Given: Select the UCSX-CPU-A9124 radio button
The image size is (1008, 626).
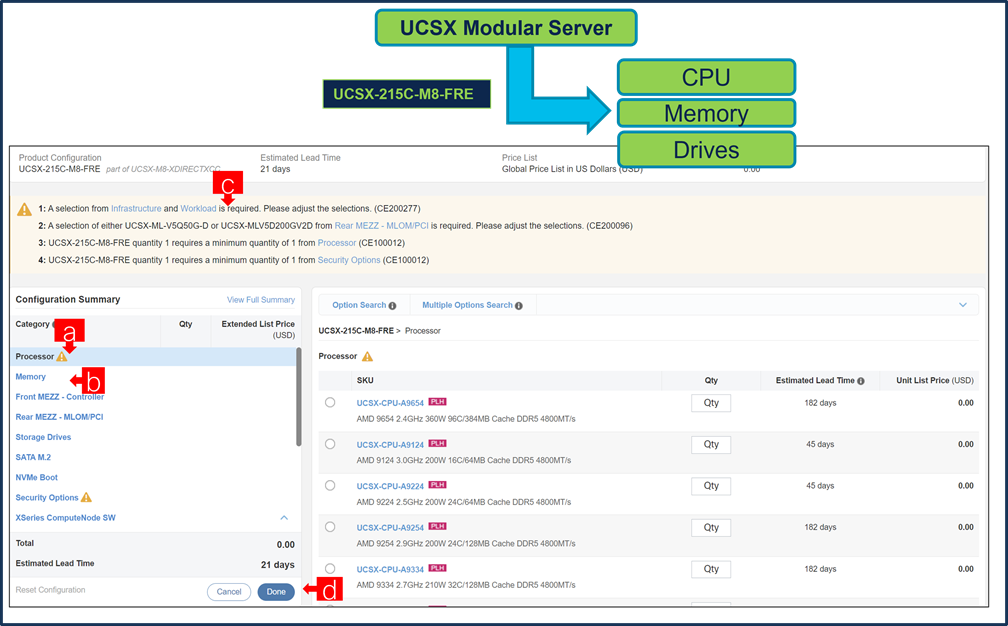Looking at the screenshot, I should coord(330,444).
